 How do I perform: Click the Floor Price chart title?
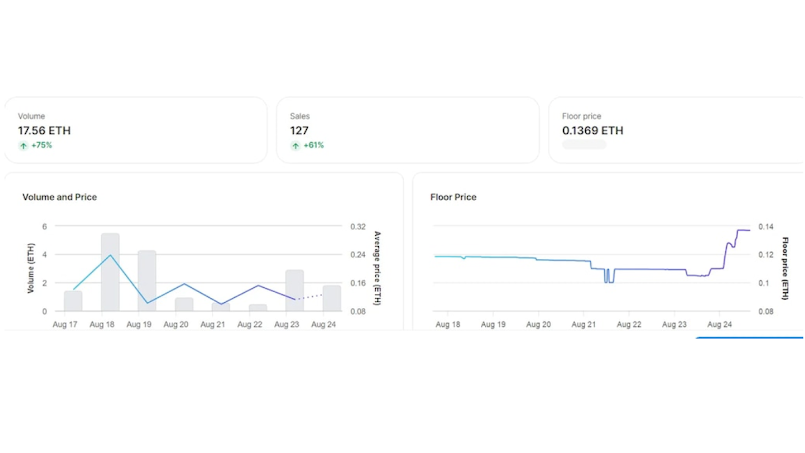click(x=453, y=197)
